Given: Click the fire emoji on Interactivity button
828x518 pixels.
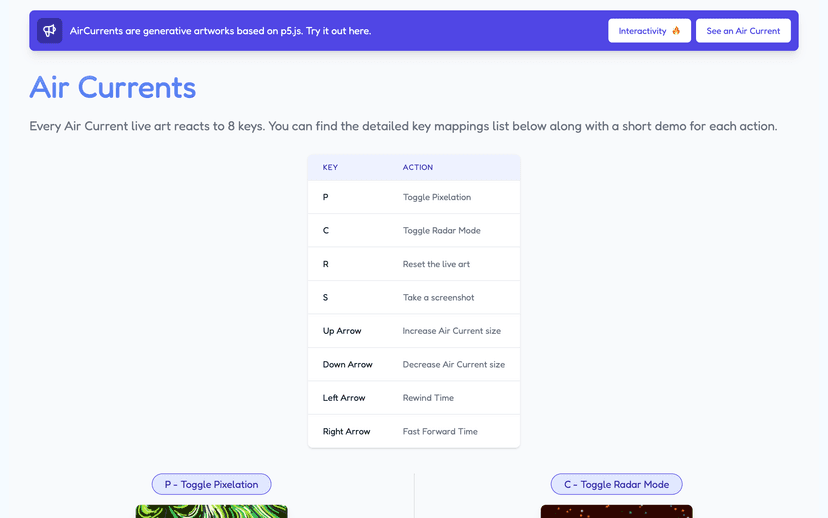Looking at the screenshot, I should pyautogui.click(x=676, y=31).
